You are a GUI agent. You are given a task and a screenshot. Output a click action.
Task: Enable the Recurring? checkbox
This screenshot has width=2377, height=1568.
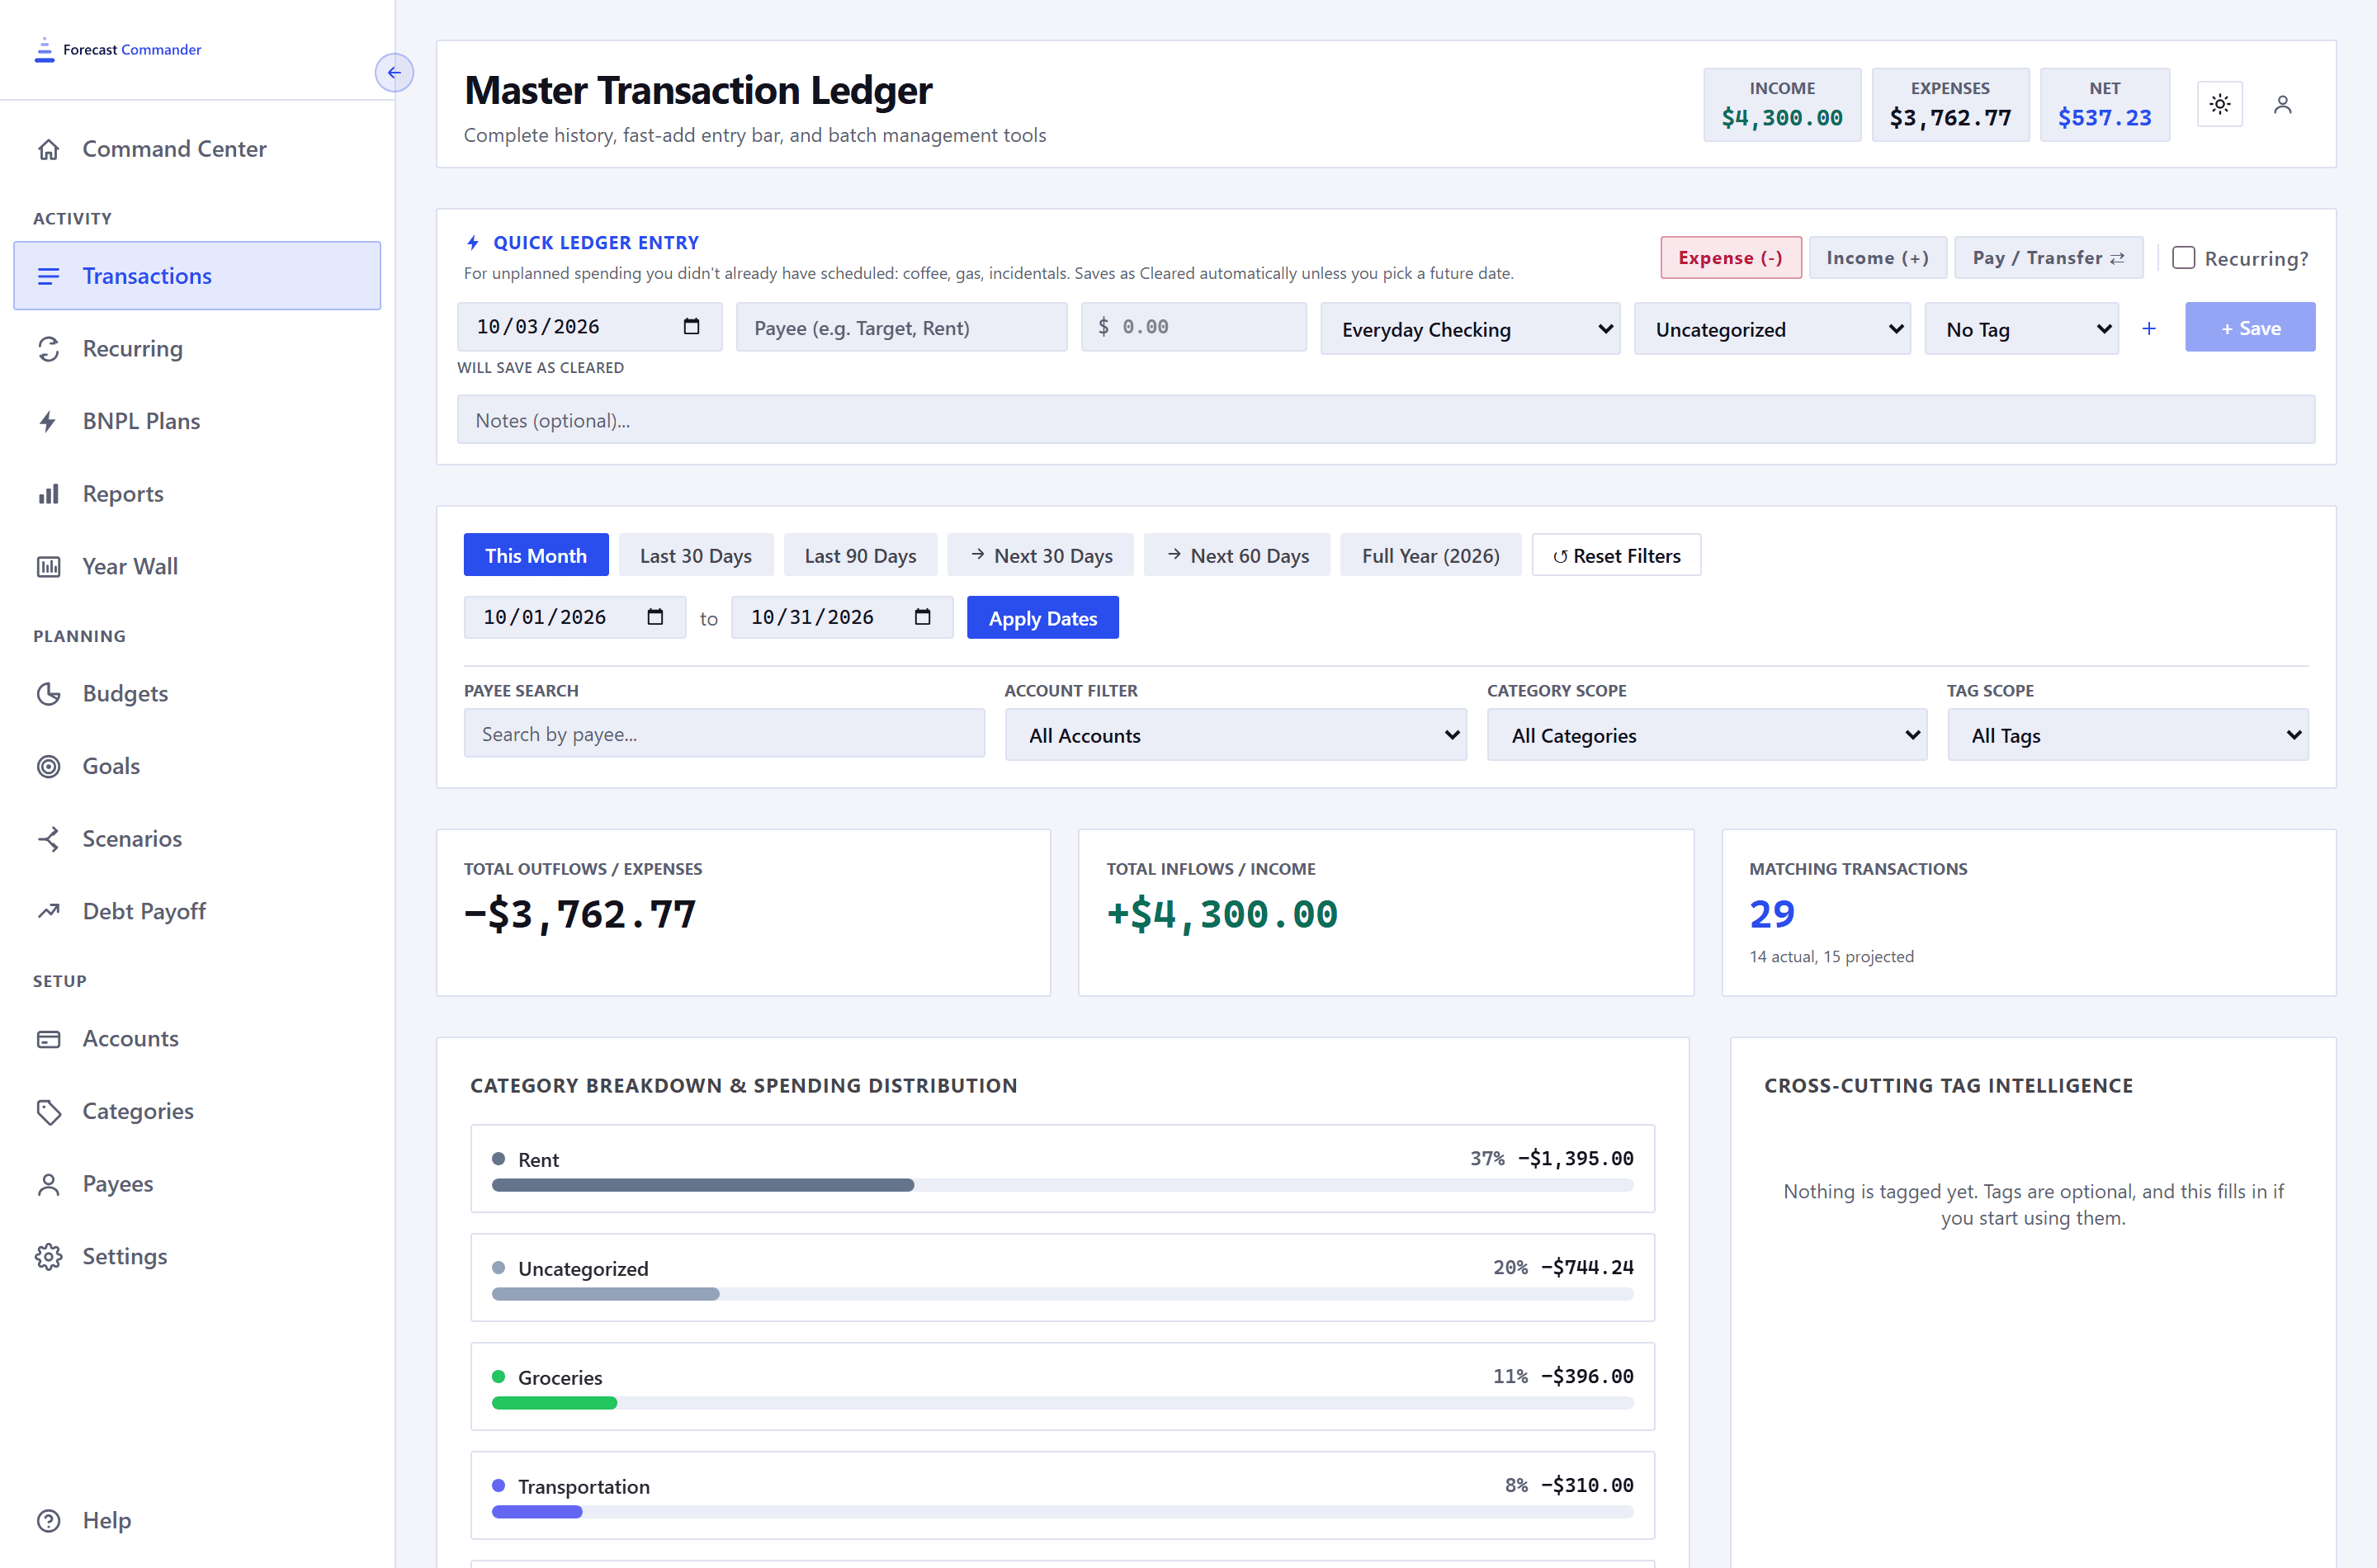coord(2183,258)
